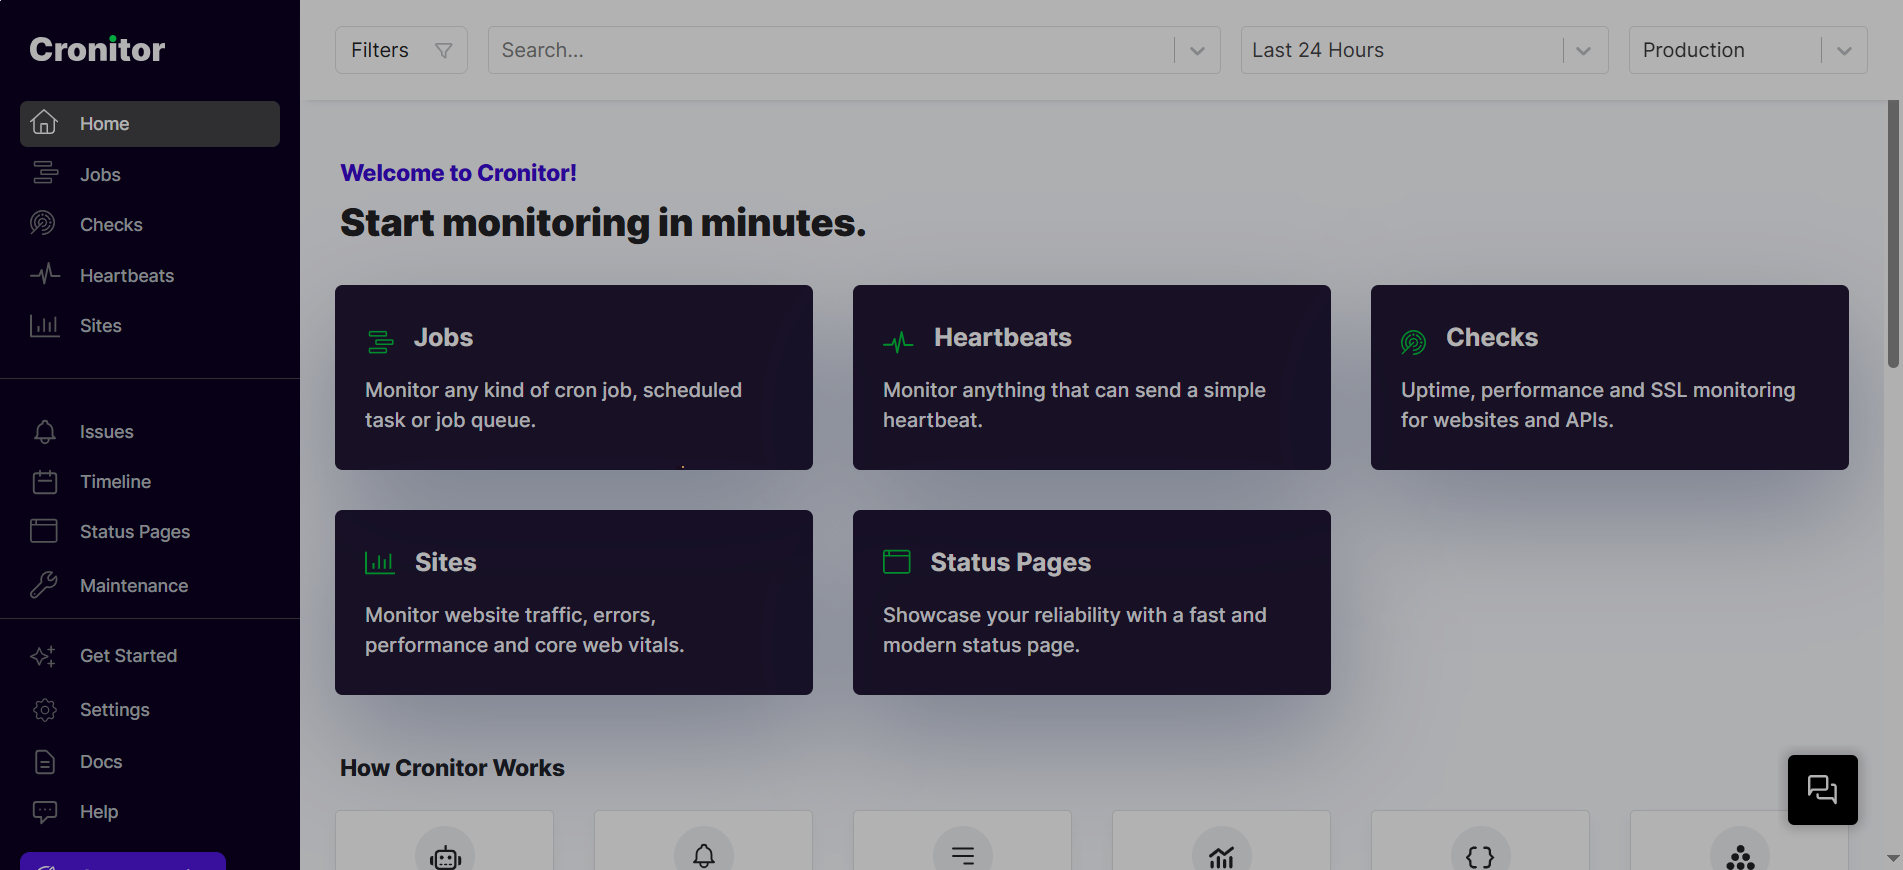Open the live chat widget button
This screenshot has width=1903, height=870.
(1822, 790)
